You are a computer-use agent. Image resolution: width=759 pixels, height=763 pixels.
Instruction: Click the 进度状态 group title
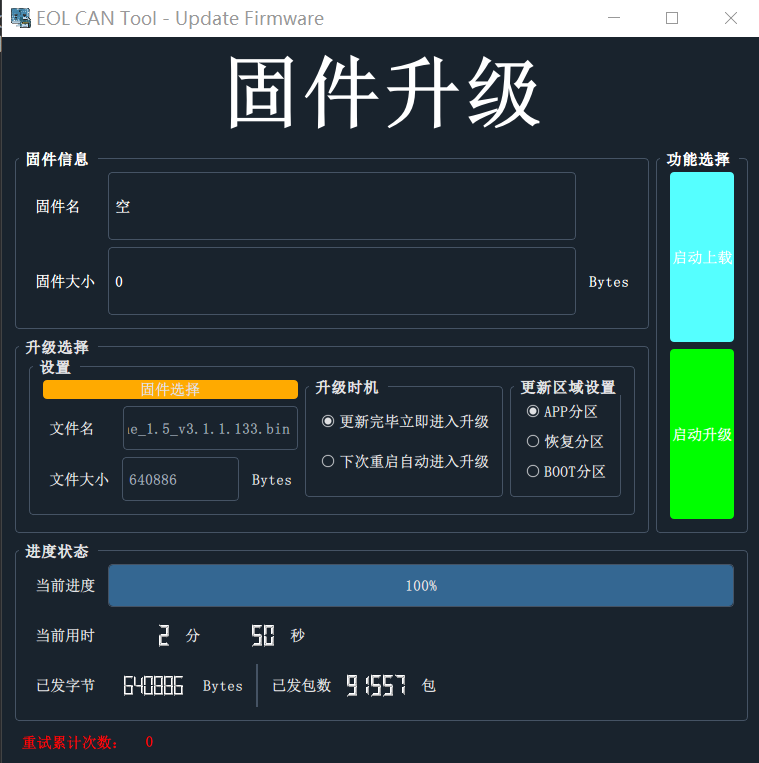[x=57, y=552]
